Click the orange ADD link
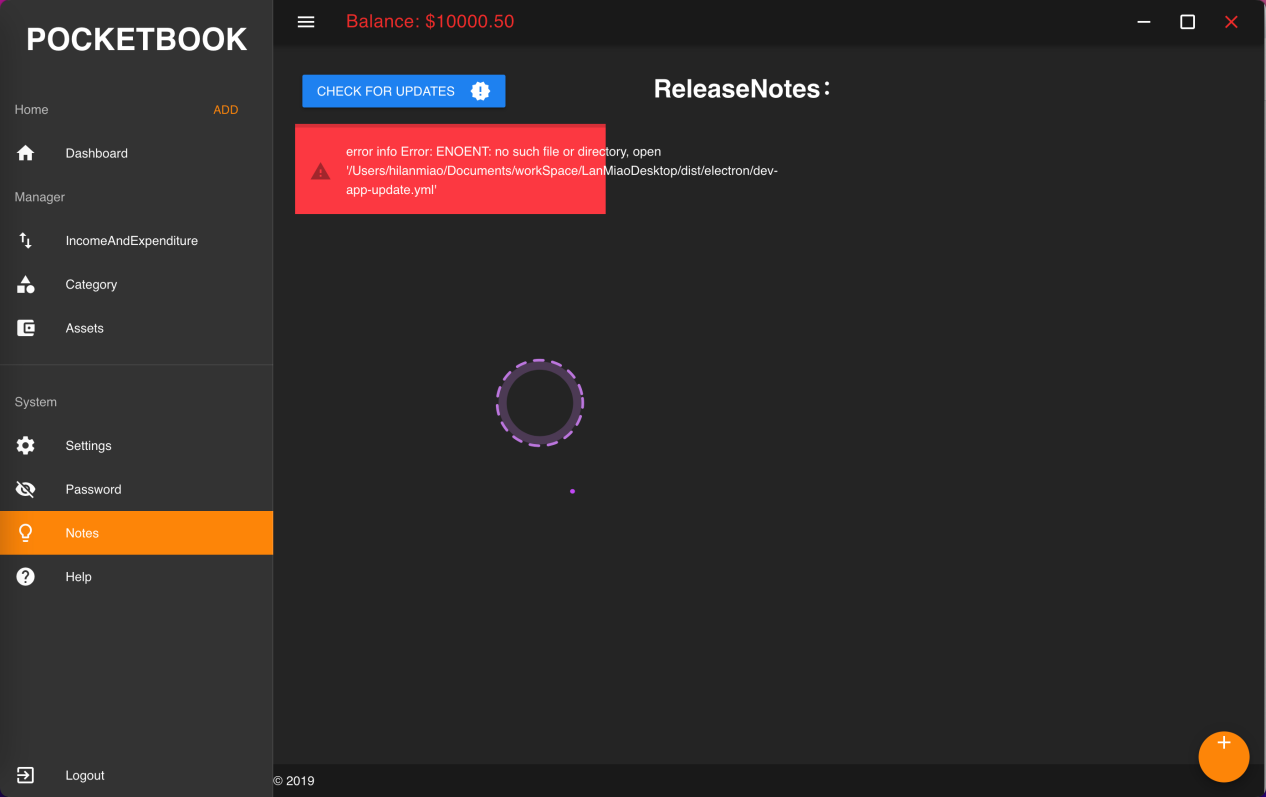Image resolution: width=1266 pixels, height=797 pixels. tap(226, 110)
